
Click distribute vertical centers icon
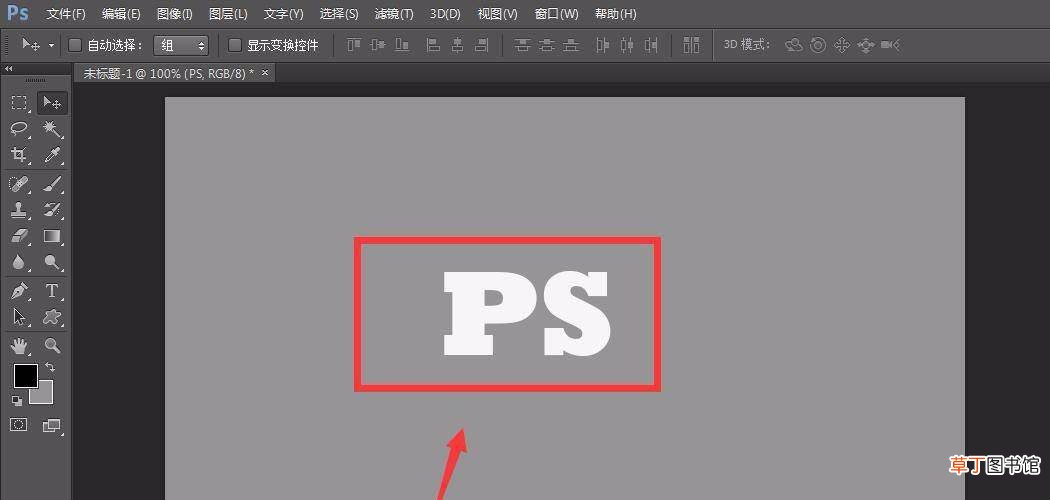546,45
